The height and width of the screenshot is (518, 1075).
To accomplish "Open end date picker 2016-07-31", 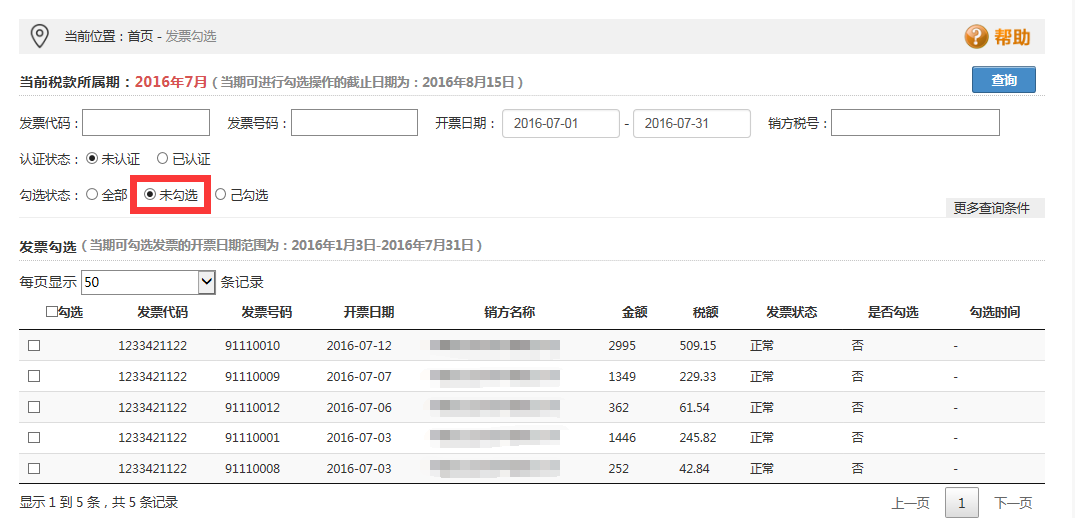I will tap(692, 123).
